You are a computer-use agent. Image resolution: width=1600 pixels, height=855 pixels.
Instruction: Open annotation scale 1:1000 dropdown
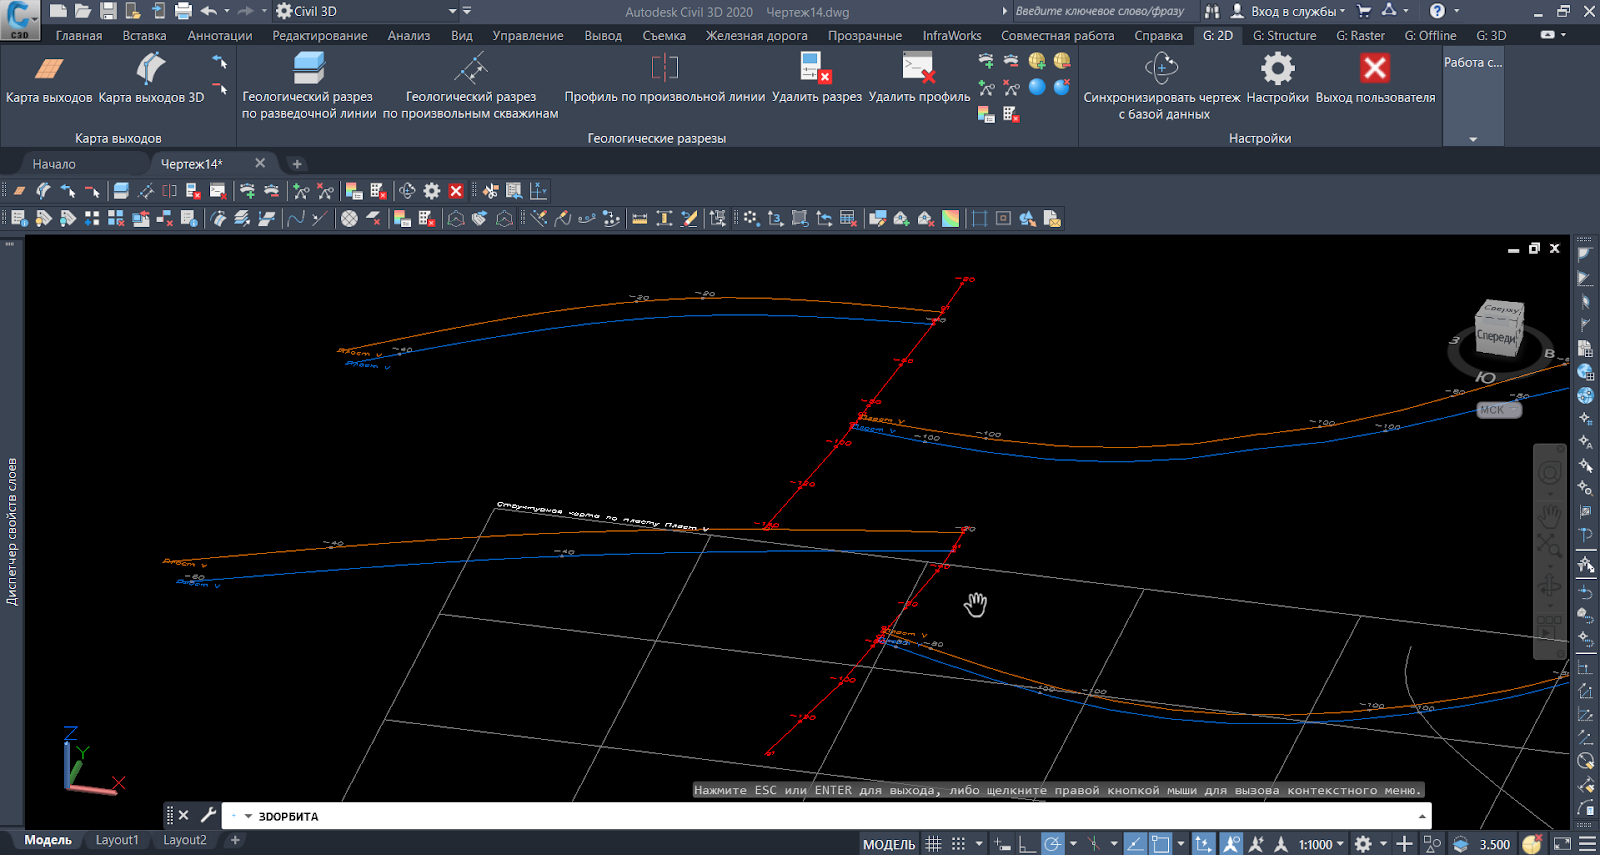coord(1320,844)
